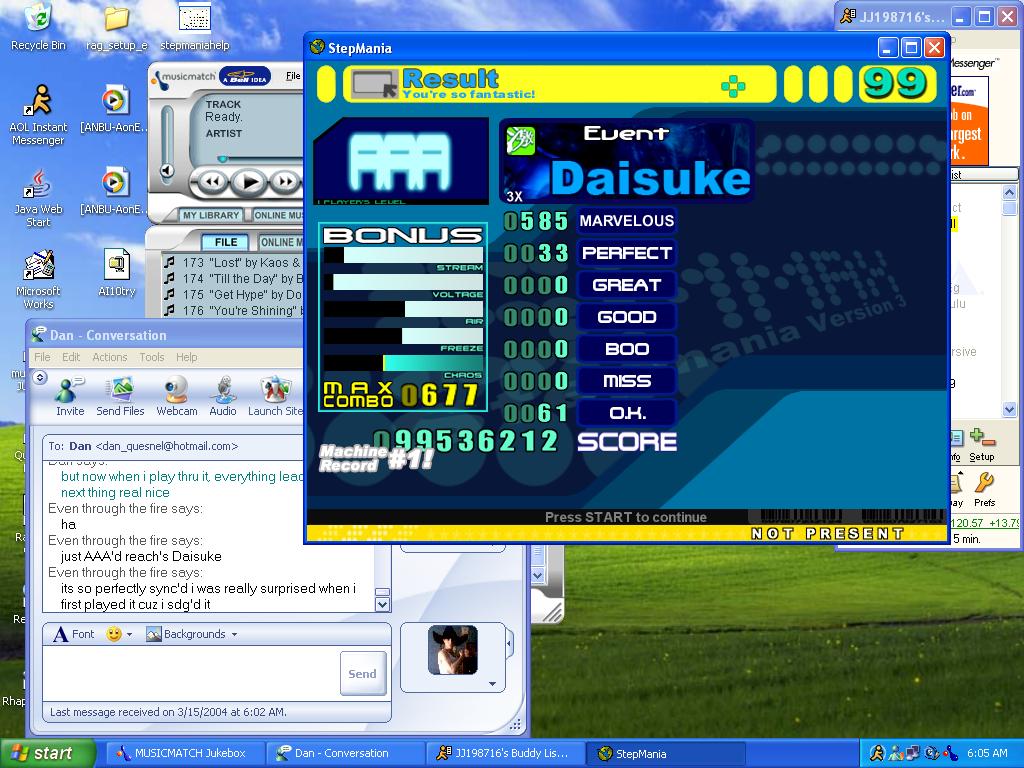
Task: Open Microsoft Works desktop shortcut
Action: pyautogui.click(x=39, y=278)
